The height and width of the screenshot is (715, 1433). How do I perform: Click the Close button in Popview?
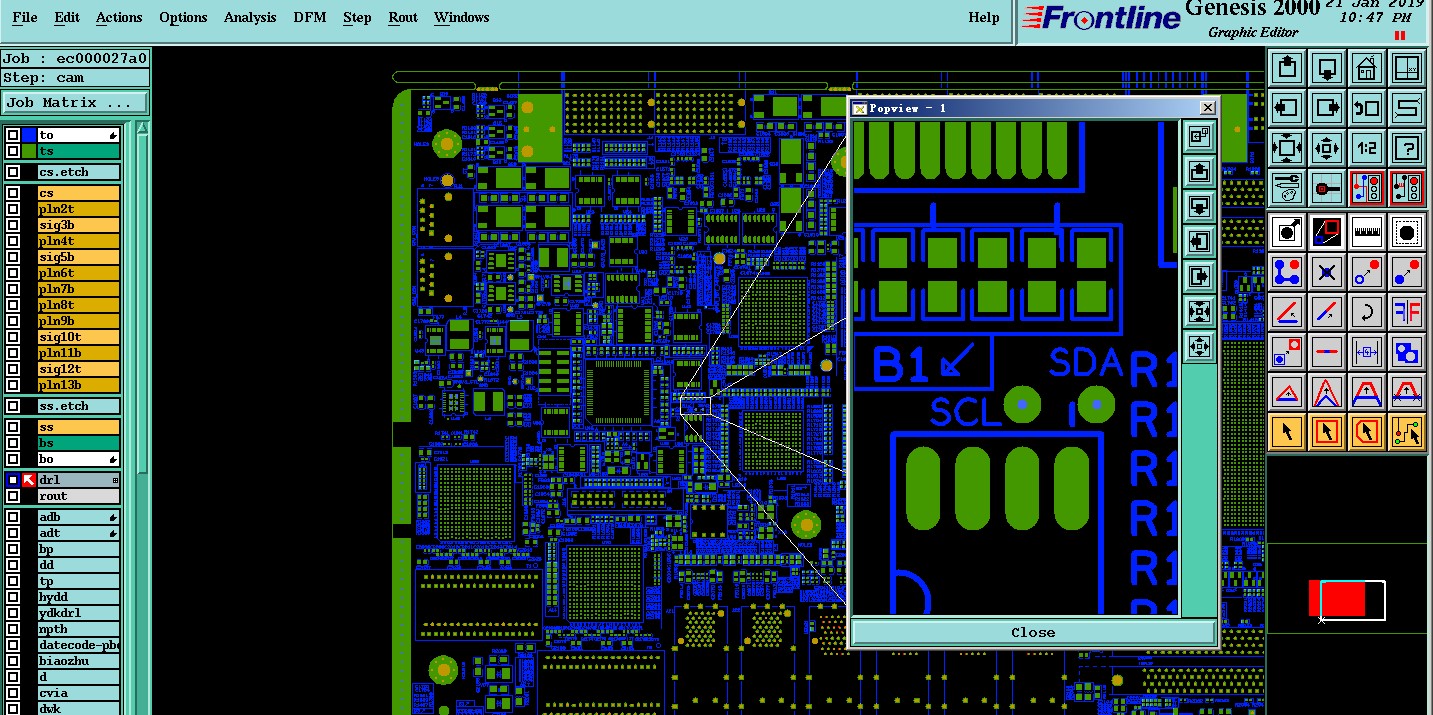point(1033,632)
